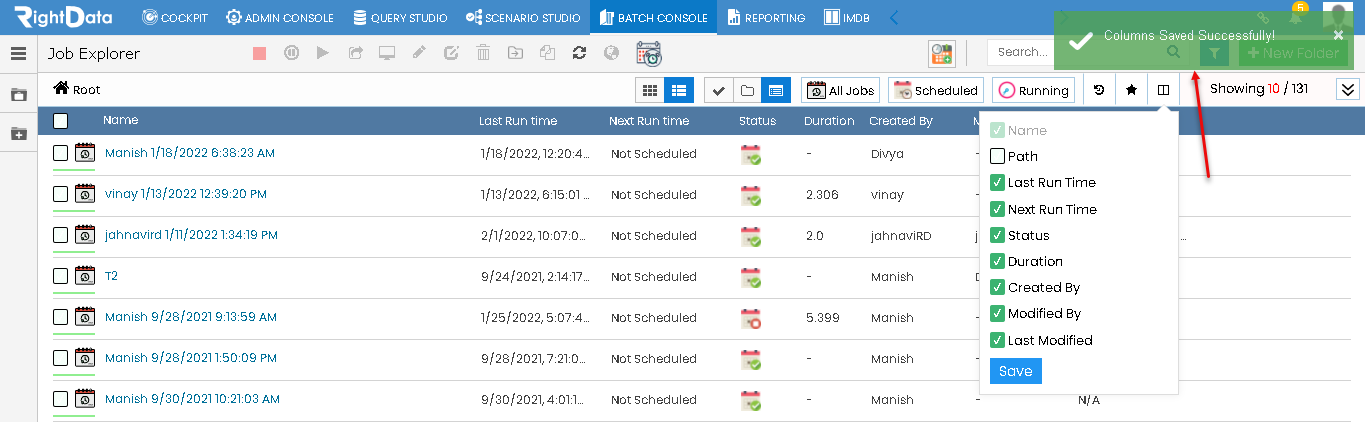Open the QUERY STUDIO tab

click(399, 18)
